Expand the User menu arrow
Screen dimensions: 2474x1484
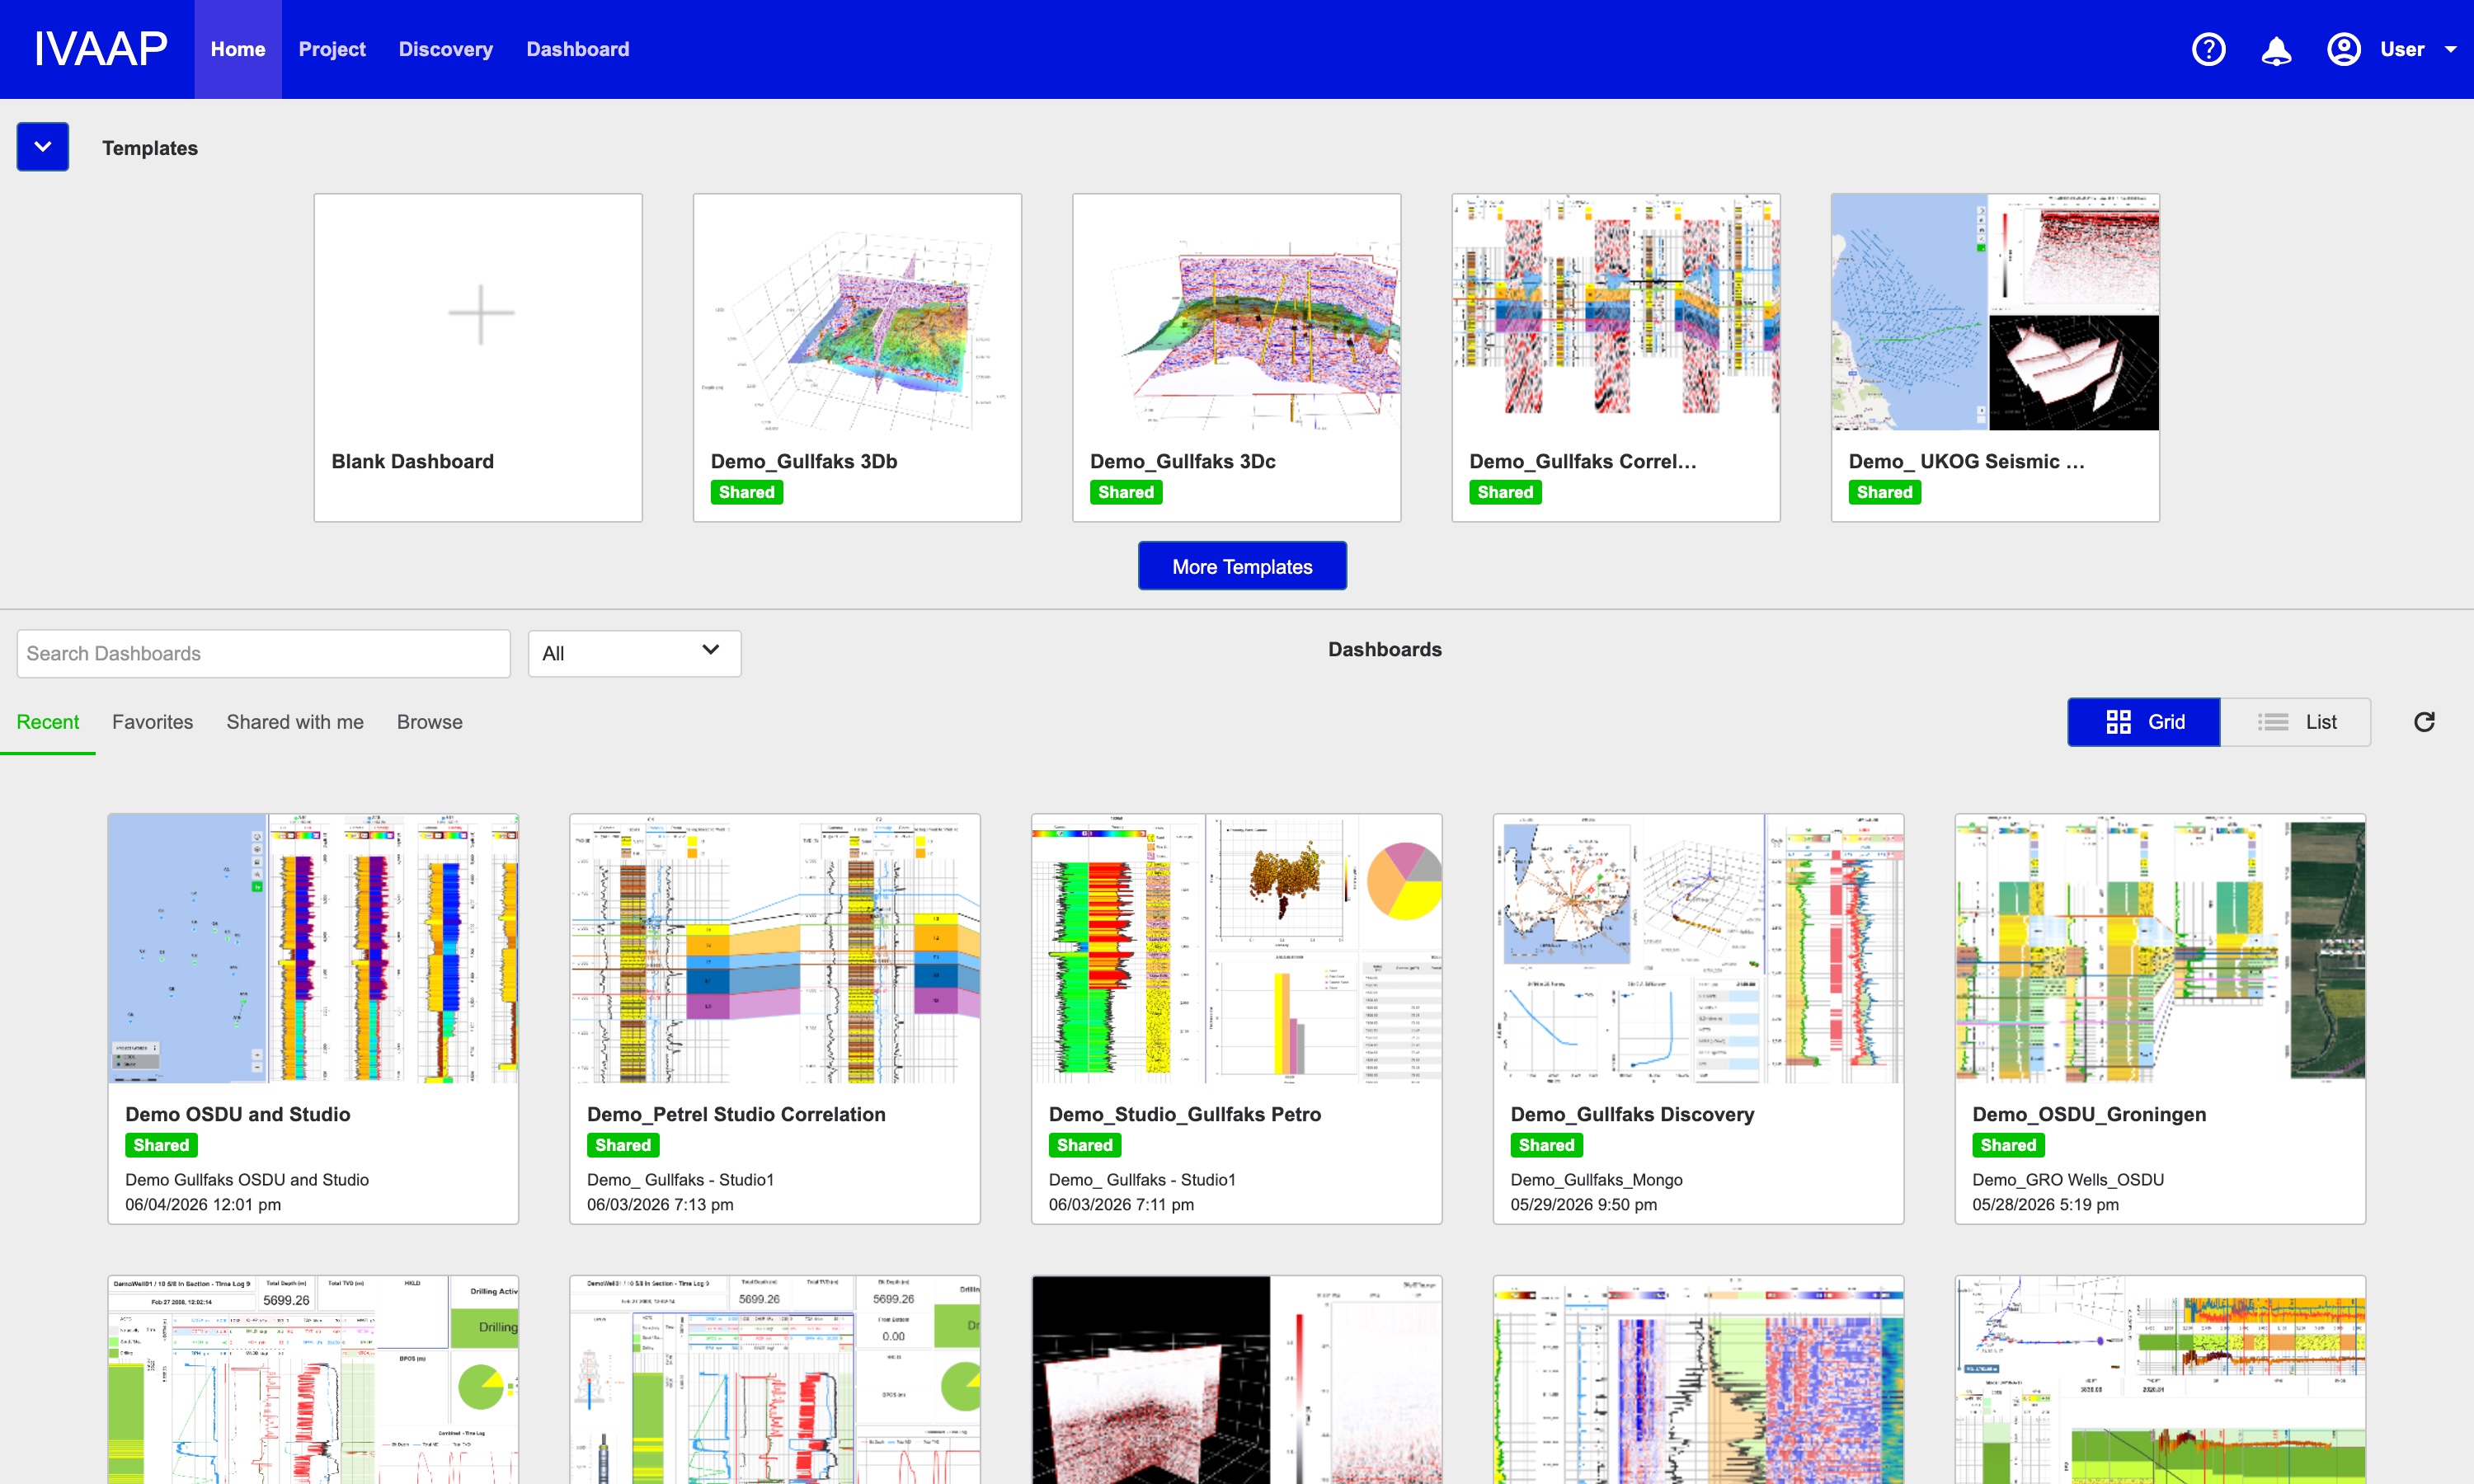point(2450,49)
